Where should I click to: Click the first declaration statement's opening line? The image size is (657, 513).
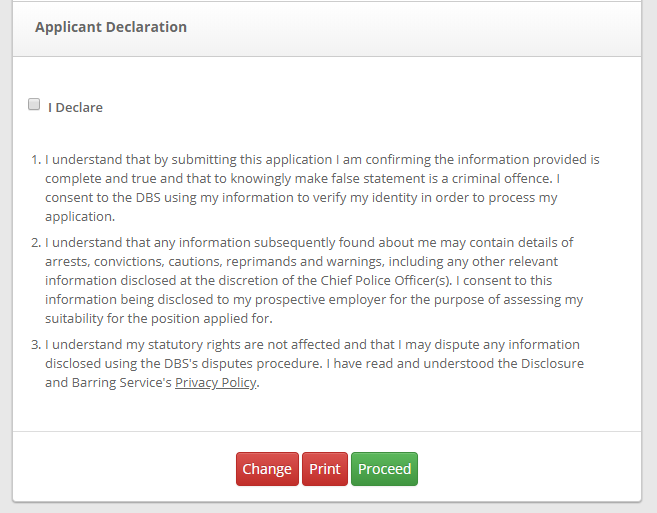point(322,159)
